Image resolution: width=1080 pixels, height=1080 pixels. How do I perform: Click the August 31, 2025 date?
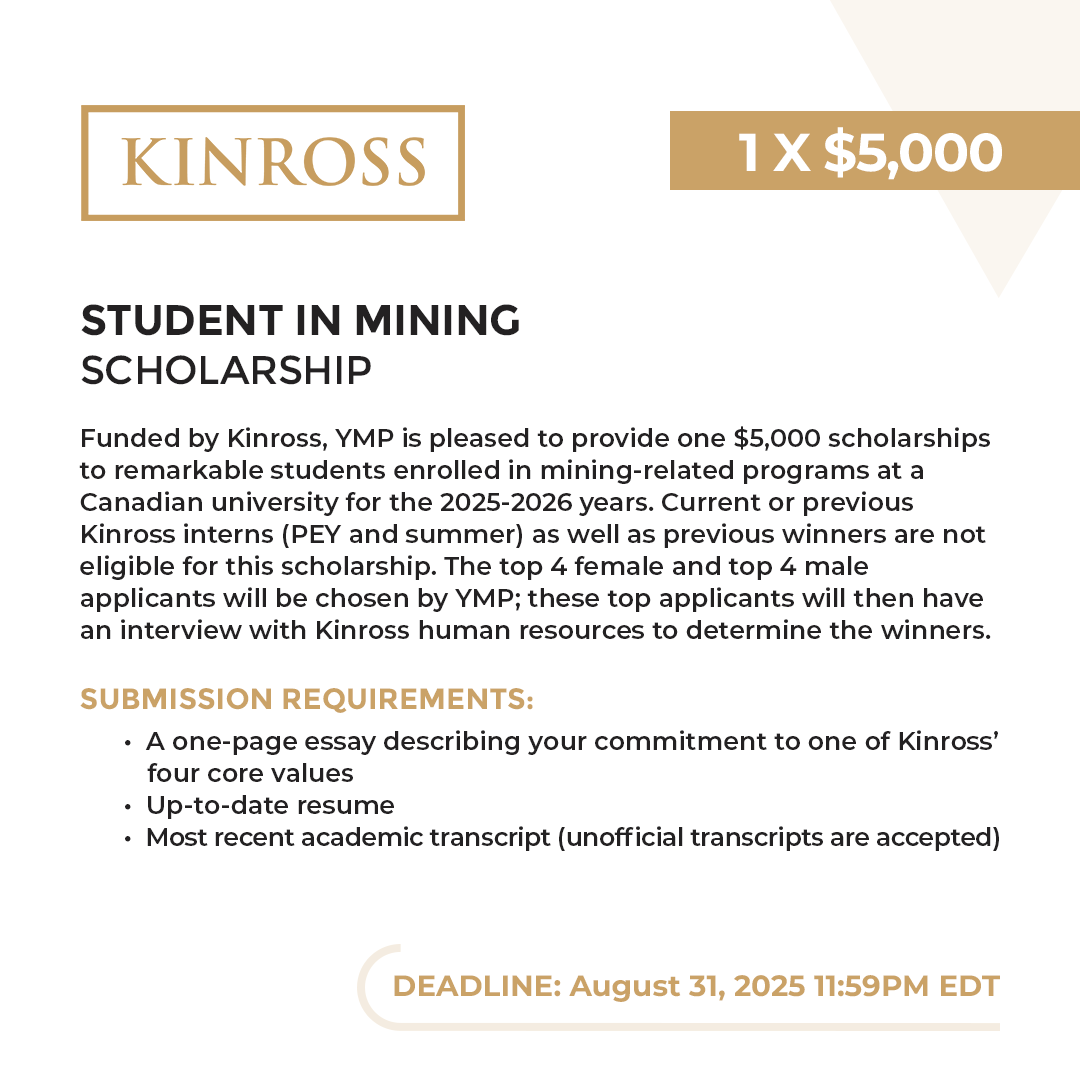coord(686,986)
